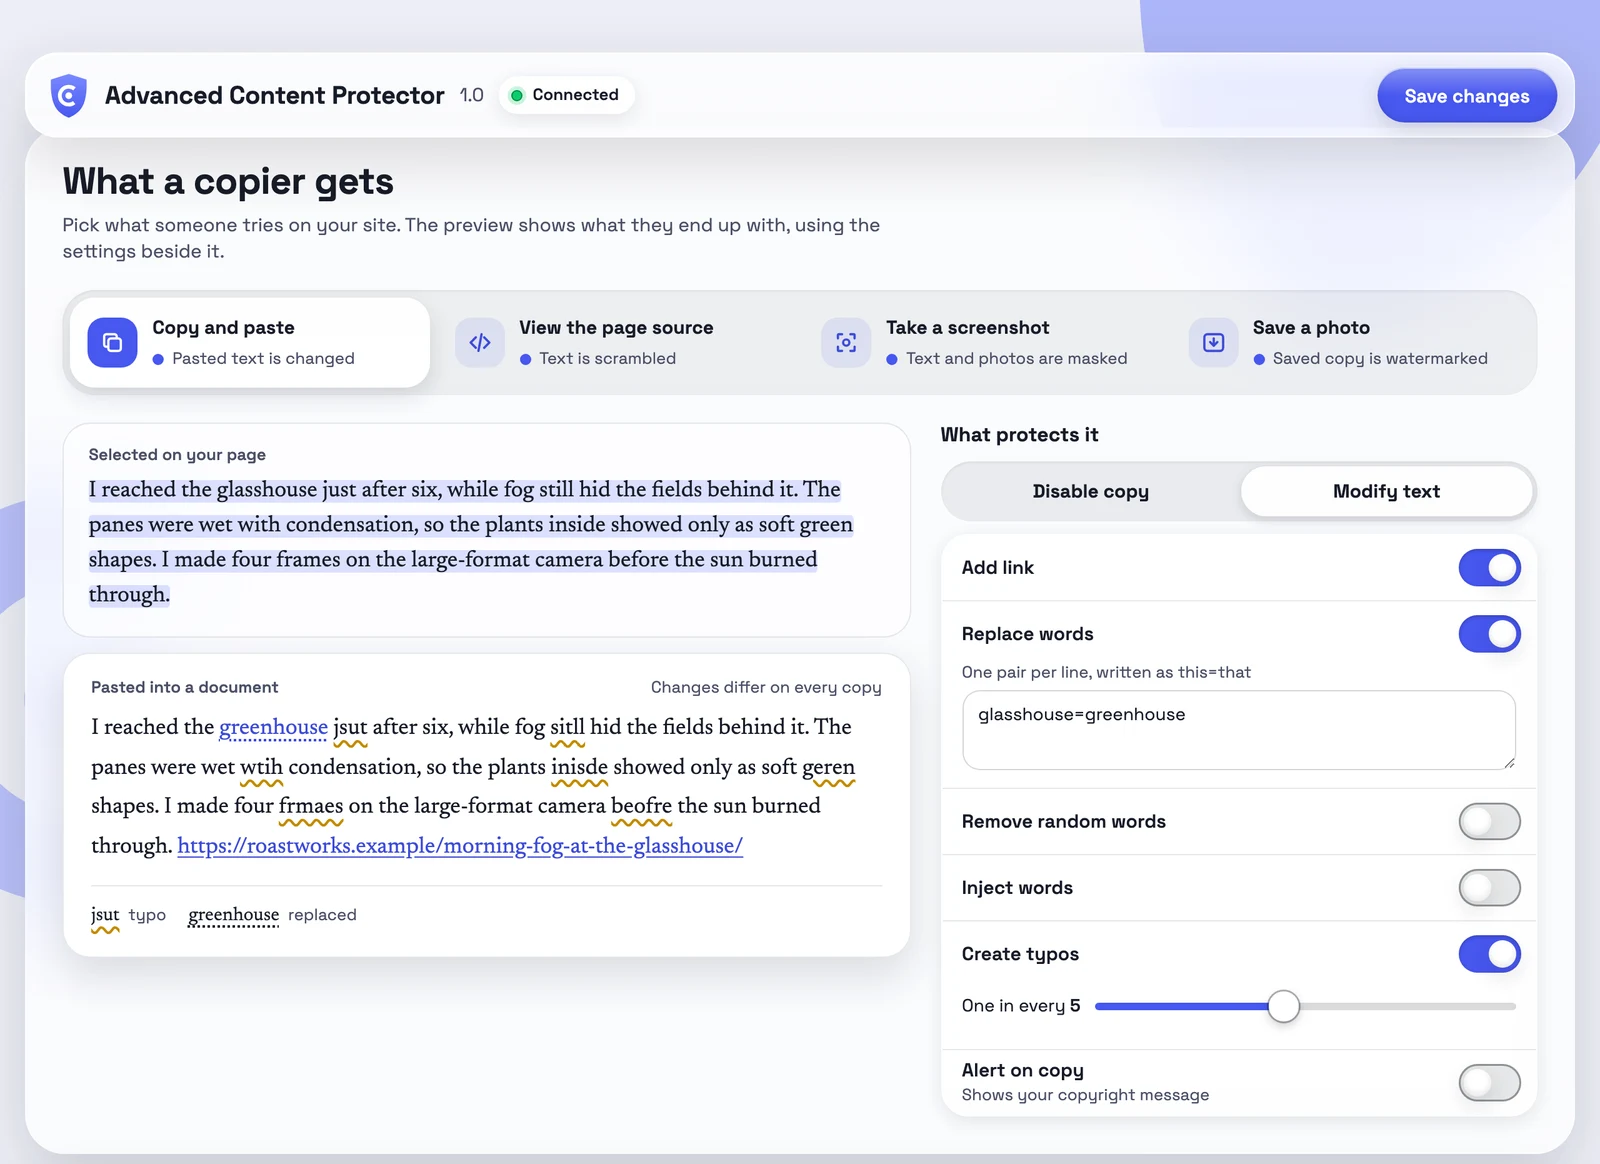Enable the Alert on copy toggle

pyautogui.click(x=1489, y=1082)
